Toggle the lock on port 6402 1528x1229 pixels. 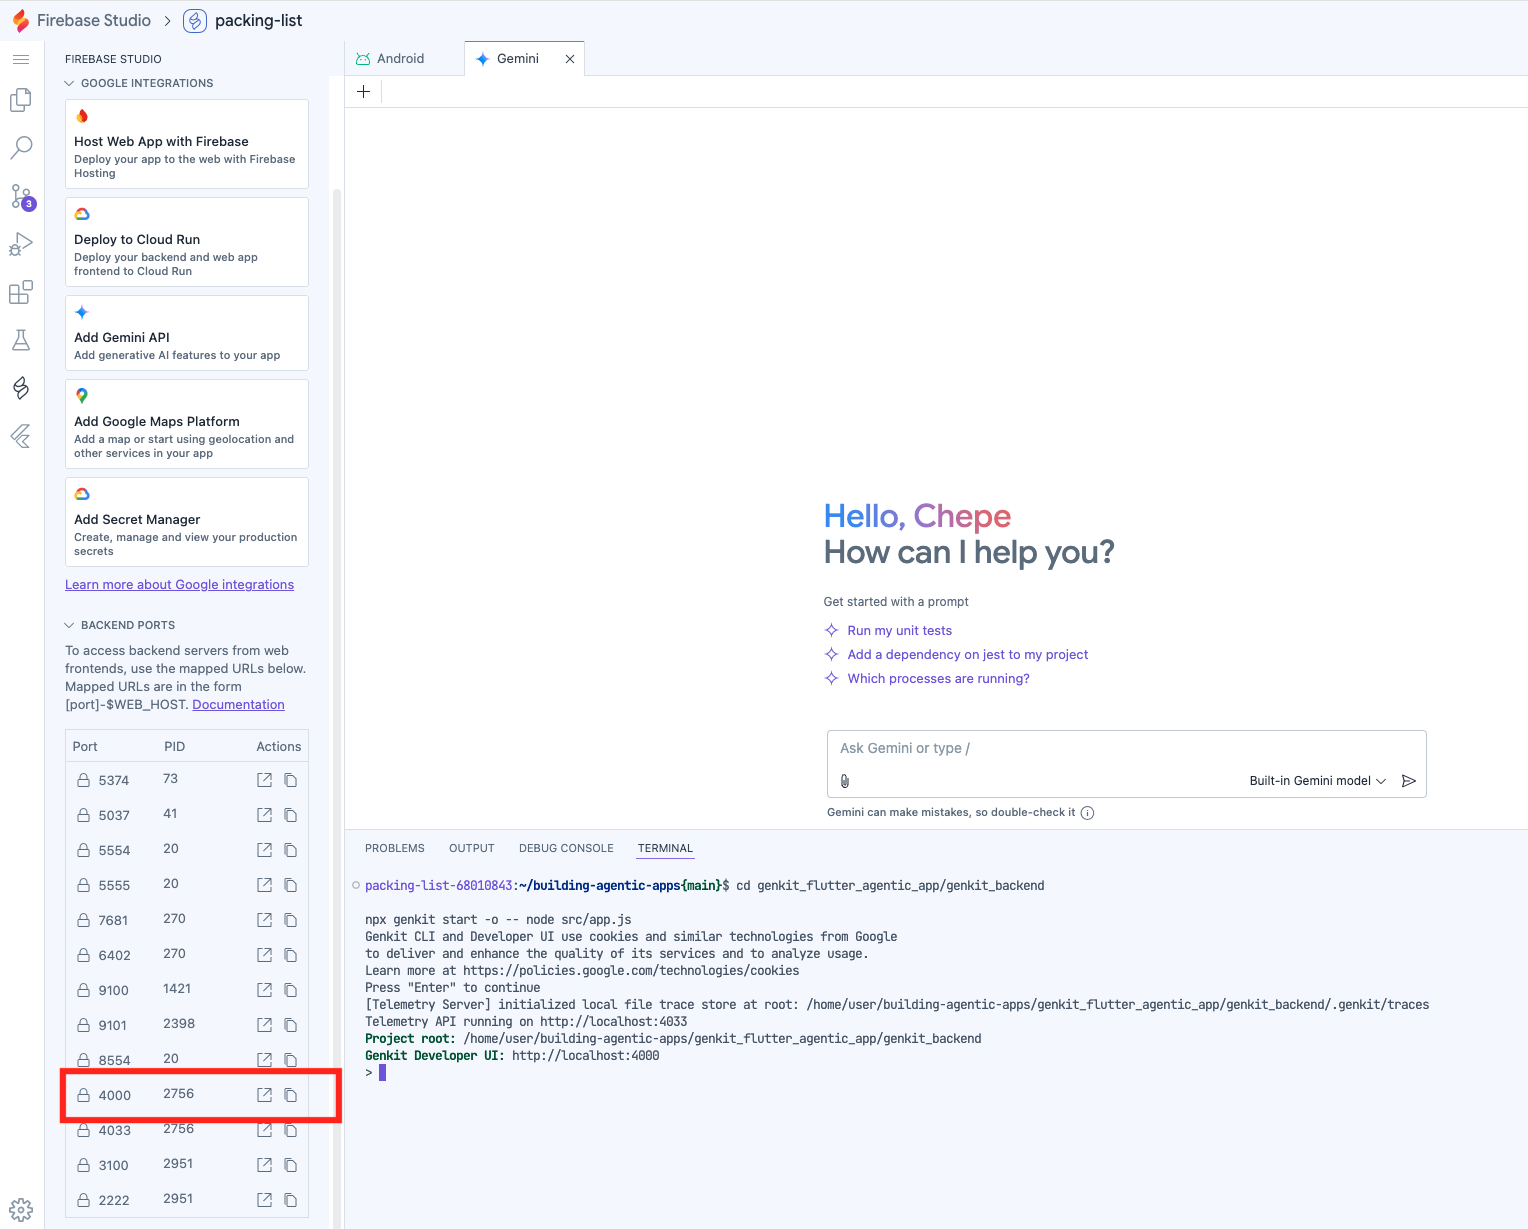pos(84,955)
